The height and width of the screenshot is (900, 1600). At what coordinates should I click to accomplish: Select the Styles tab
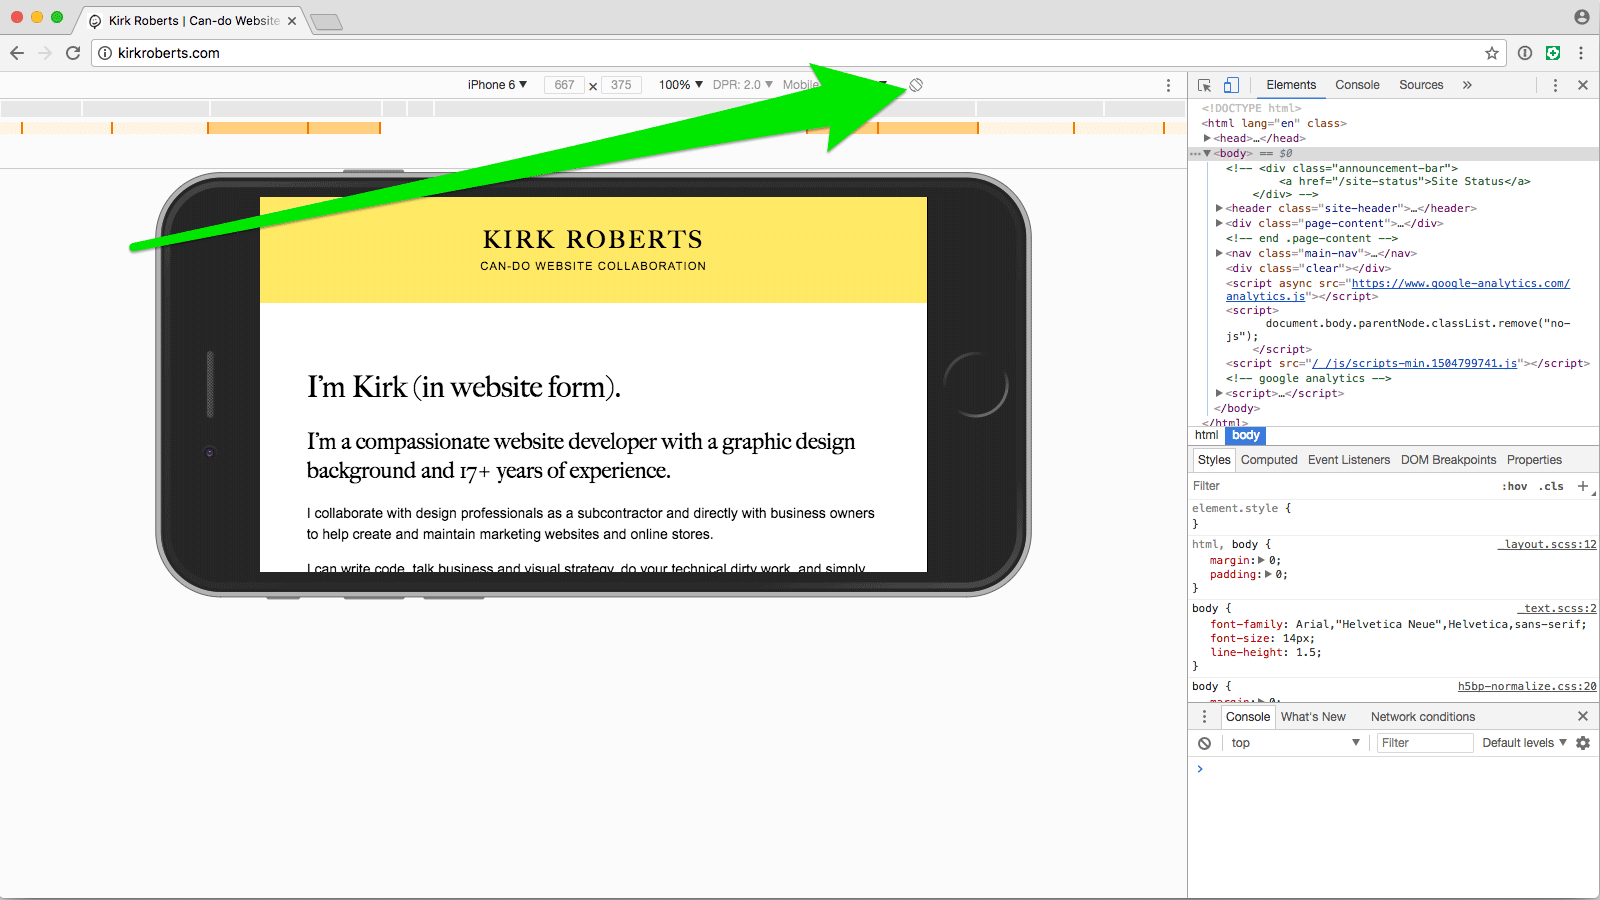pyautogui.click(x=1214, y=460)
